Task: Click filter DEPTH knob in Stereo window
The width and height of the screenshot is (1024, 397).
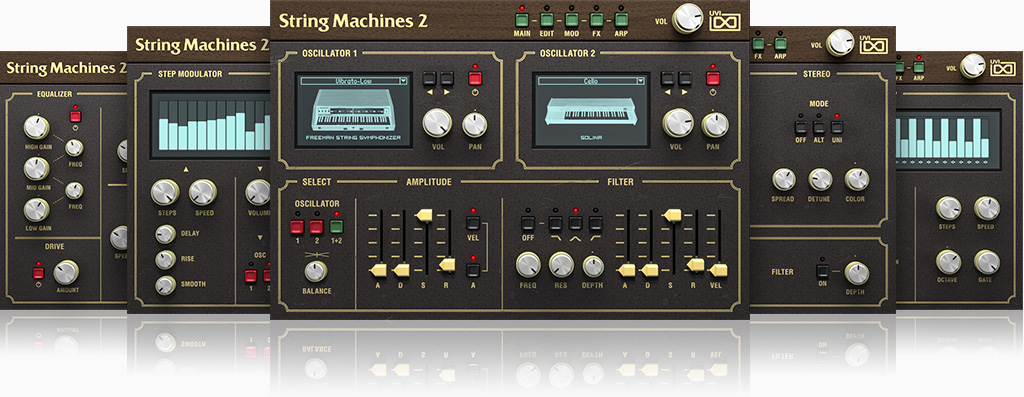Action: [x=857, y=273]
